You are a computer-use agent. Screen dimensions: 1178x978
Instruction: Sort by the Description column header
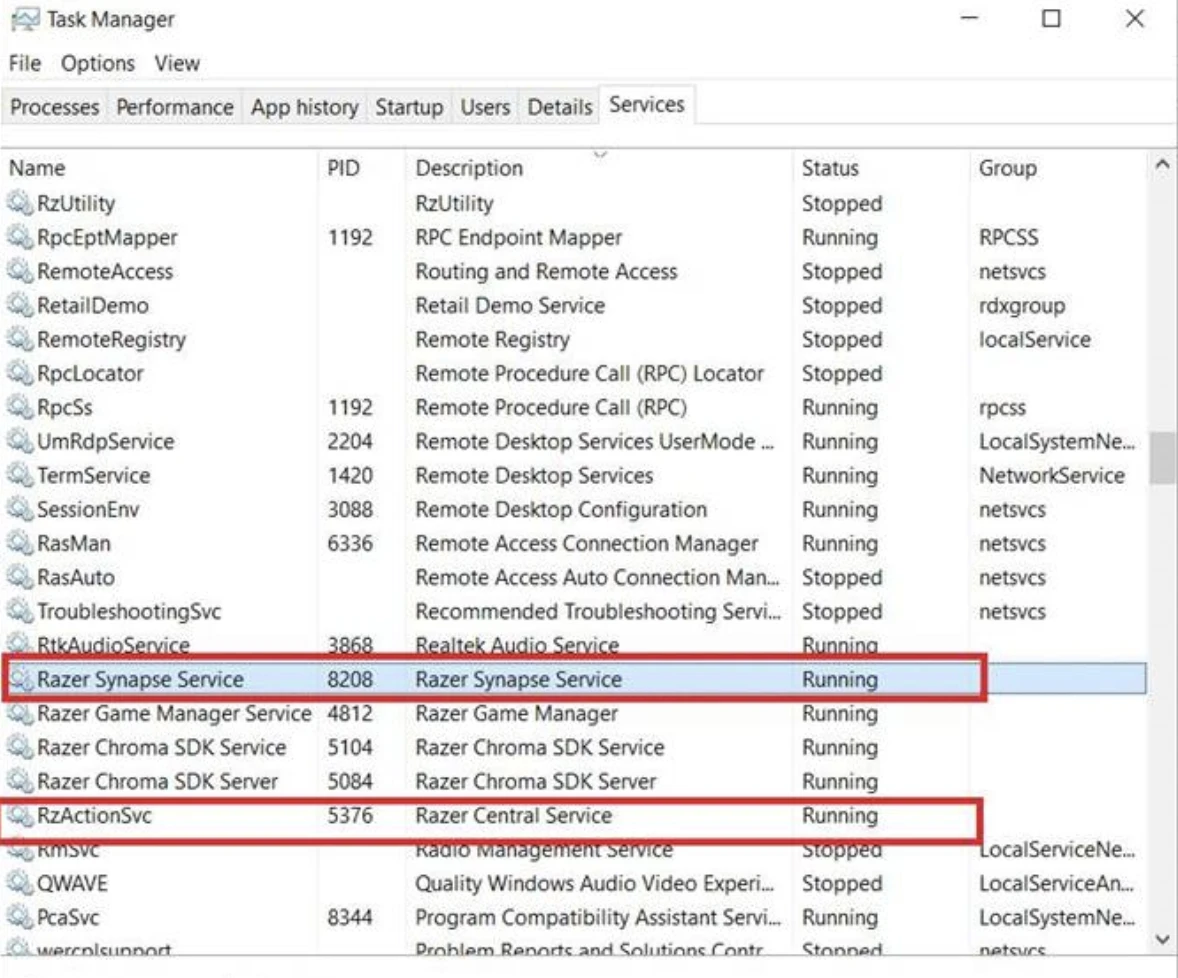point(598,168)
